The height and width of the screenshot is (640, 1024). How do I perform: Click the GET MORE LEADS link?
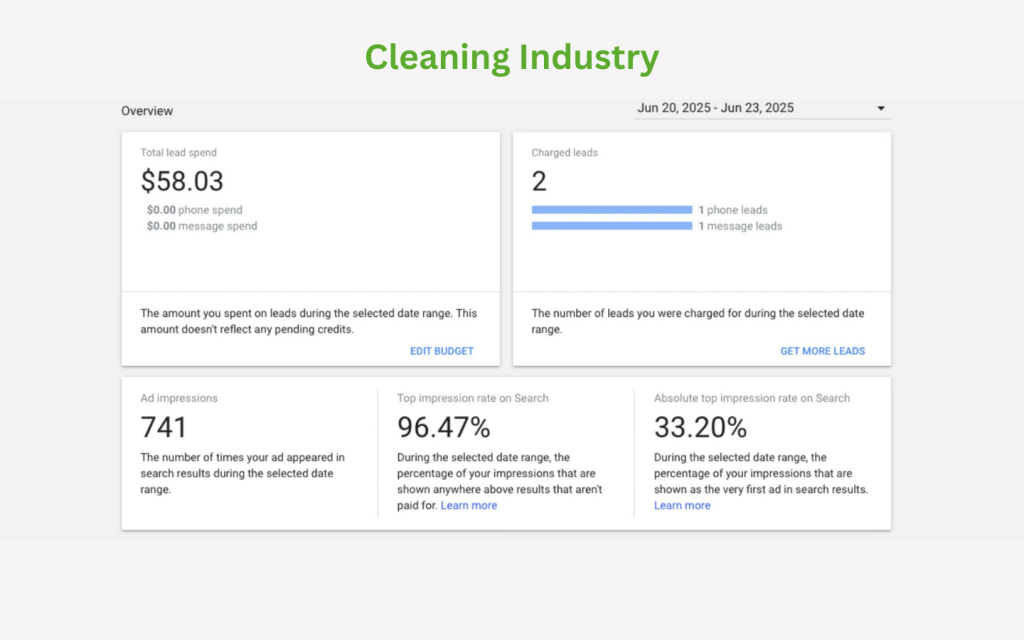click(x=822, y=351)
